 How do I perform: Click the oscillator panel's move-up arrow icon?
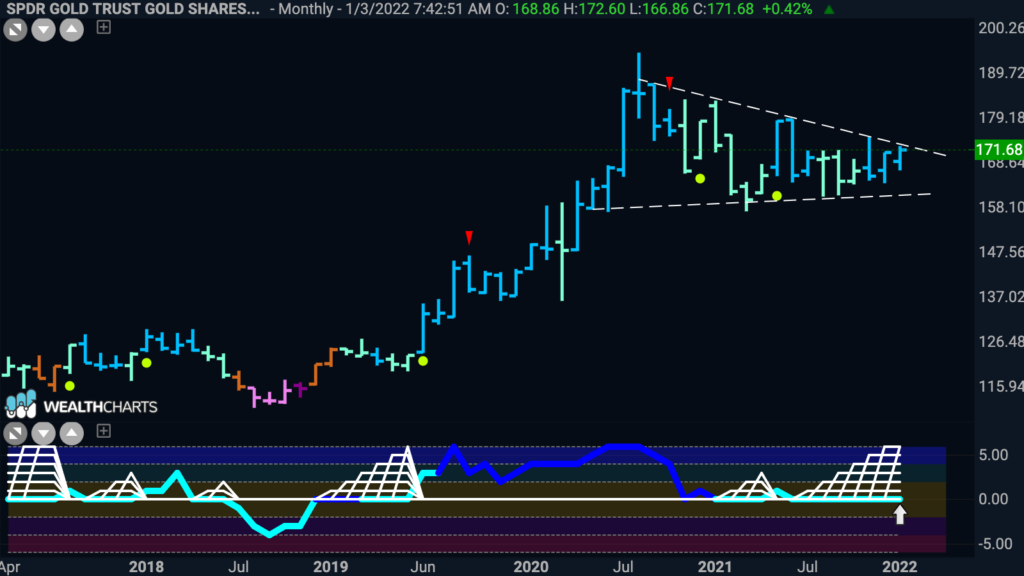pos(72,433)
